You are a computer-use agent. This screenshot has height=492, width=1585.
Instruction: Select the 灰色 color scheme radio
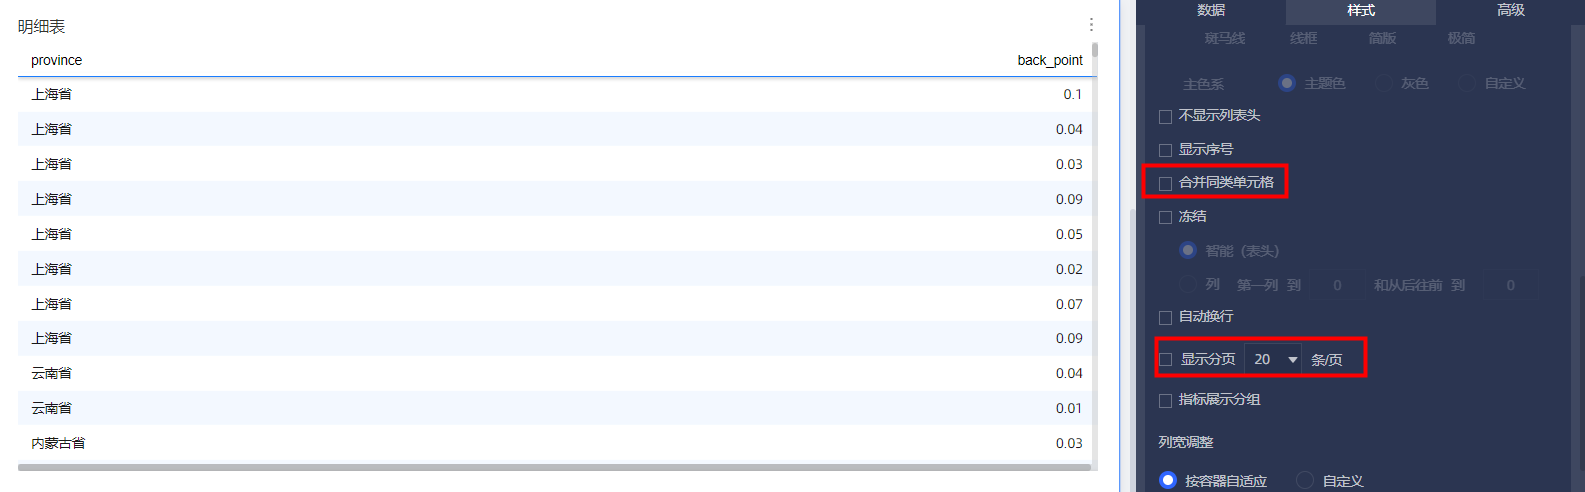1384,83
